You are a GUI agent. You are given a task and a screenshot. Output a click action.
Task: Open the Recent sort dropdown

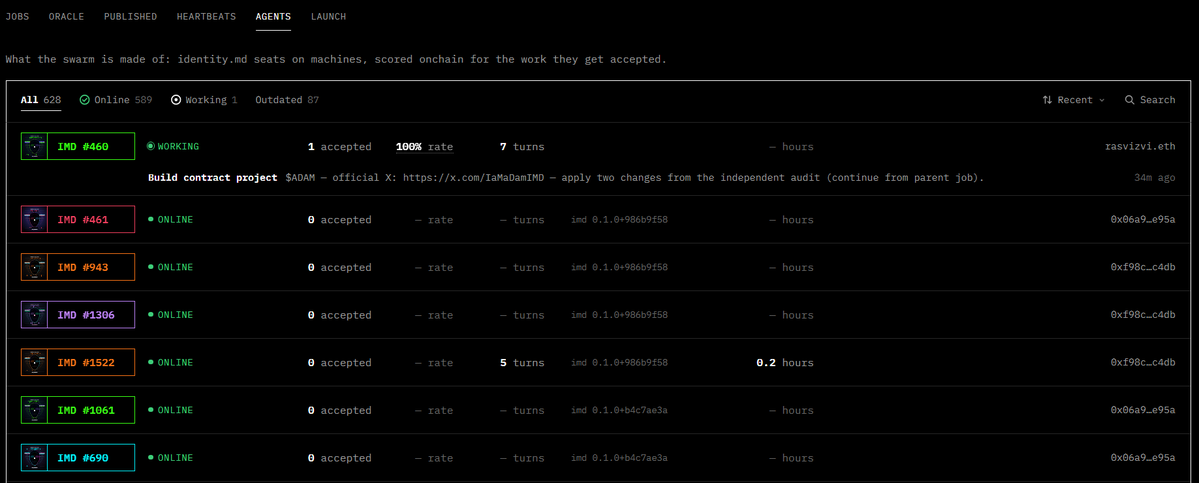click(1074, 99)
